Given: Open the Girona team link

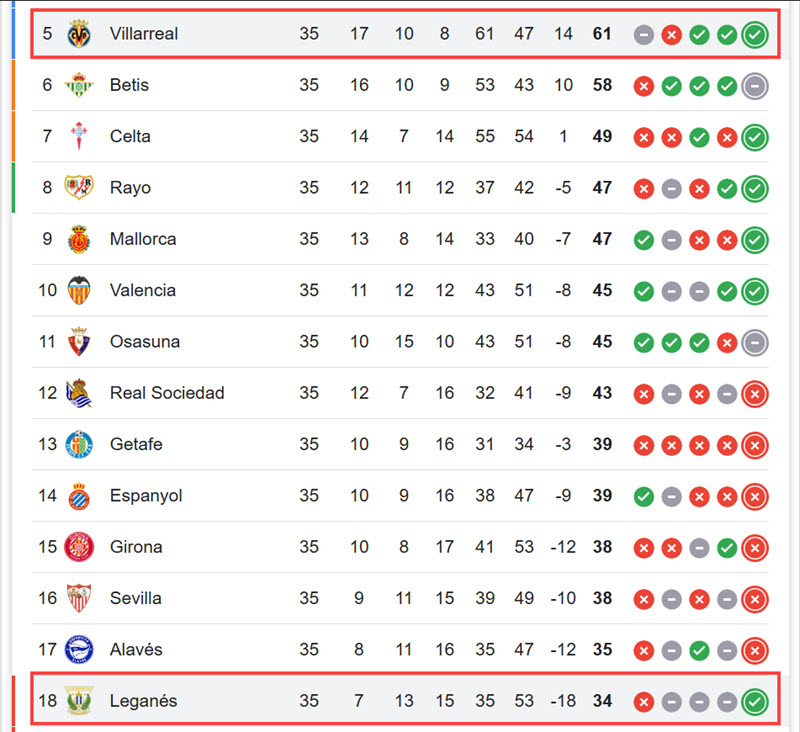Looking at the screenshot, I should [x=136, y=547].
